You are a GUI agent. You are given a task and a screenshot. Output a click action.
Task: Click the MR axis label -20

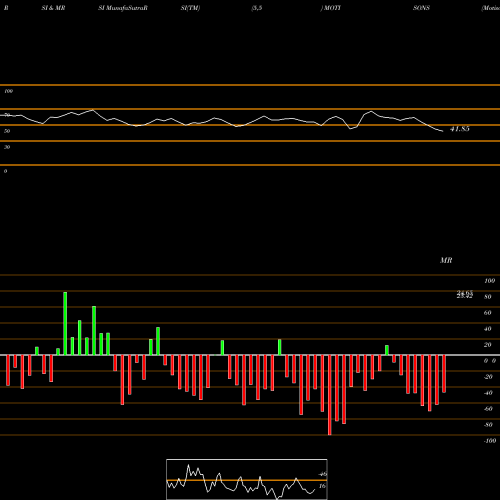(488, 377)
